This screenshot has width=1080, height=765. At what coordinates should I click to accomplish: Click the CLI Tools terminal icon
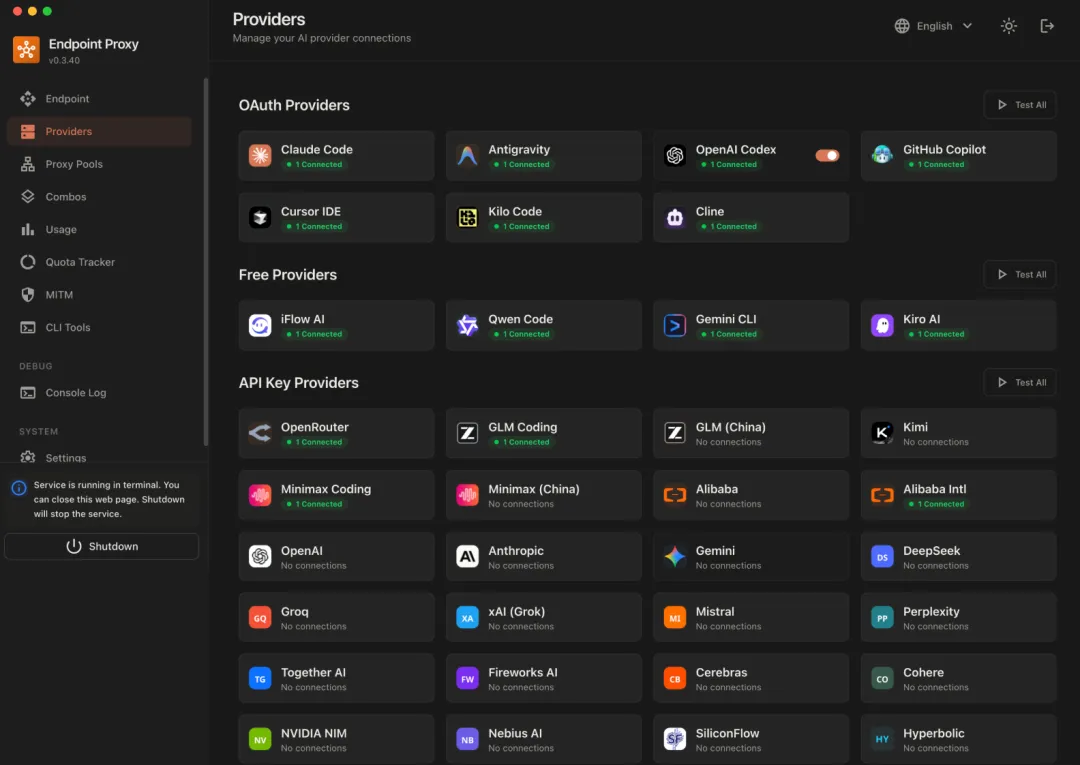(x=28, y=328)
